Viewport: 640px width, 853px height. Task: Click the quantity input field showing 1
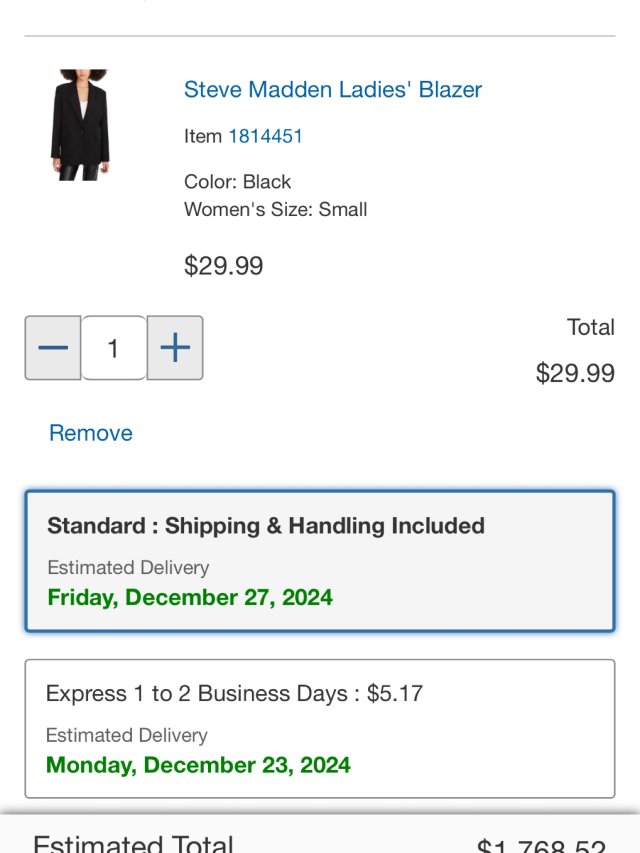click(x=113, y=348)
